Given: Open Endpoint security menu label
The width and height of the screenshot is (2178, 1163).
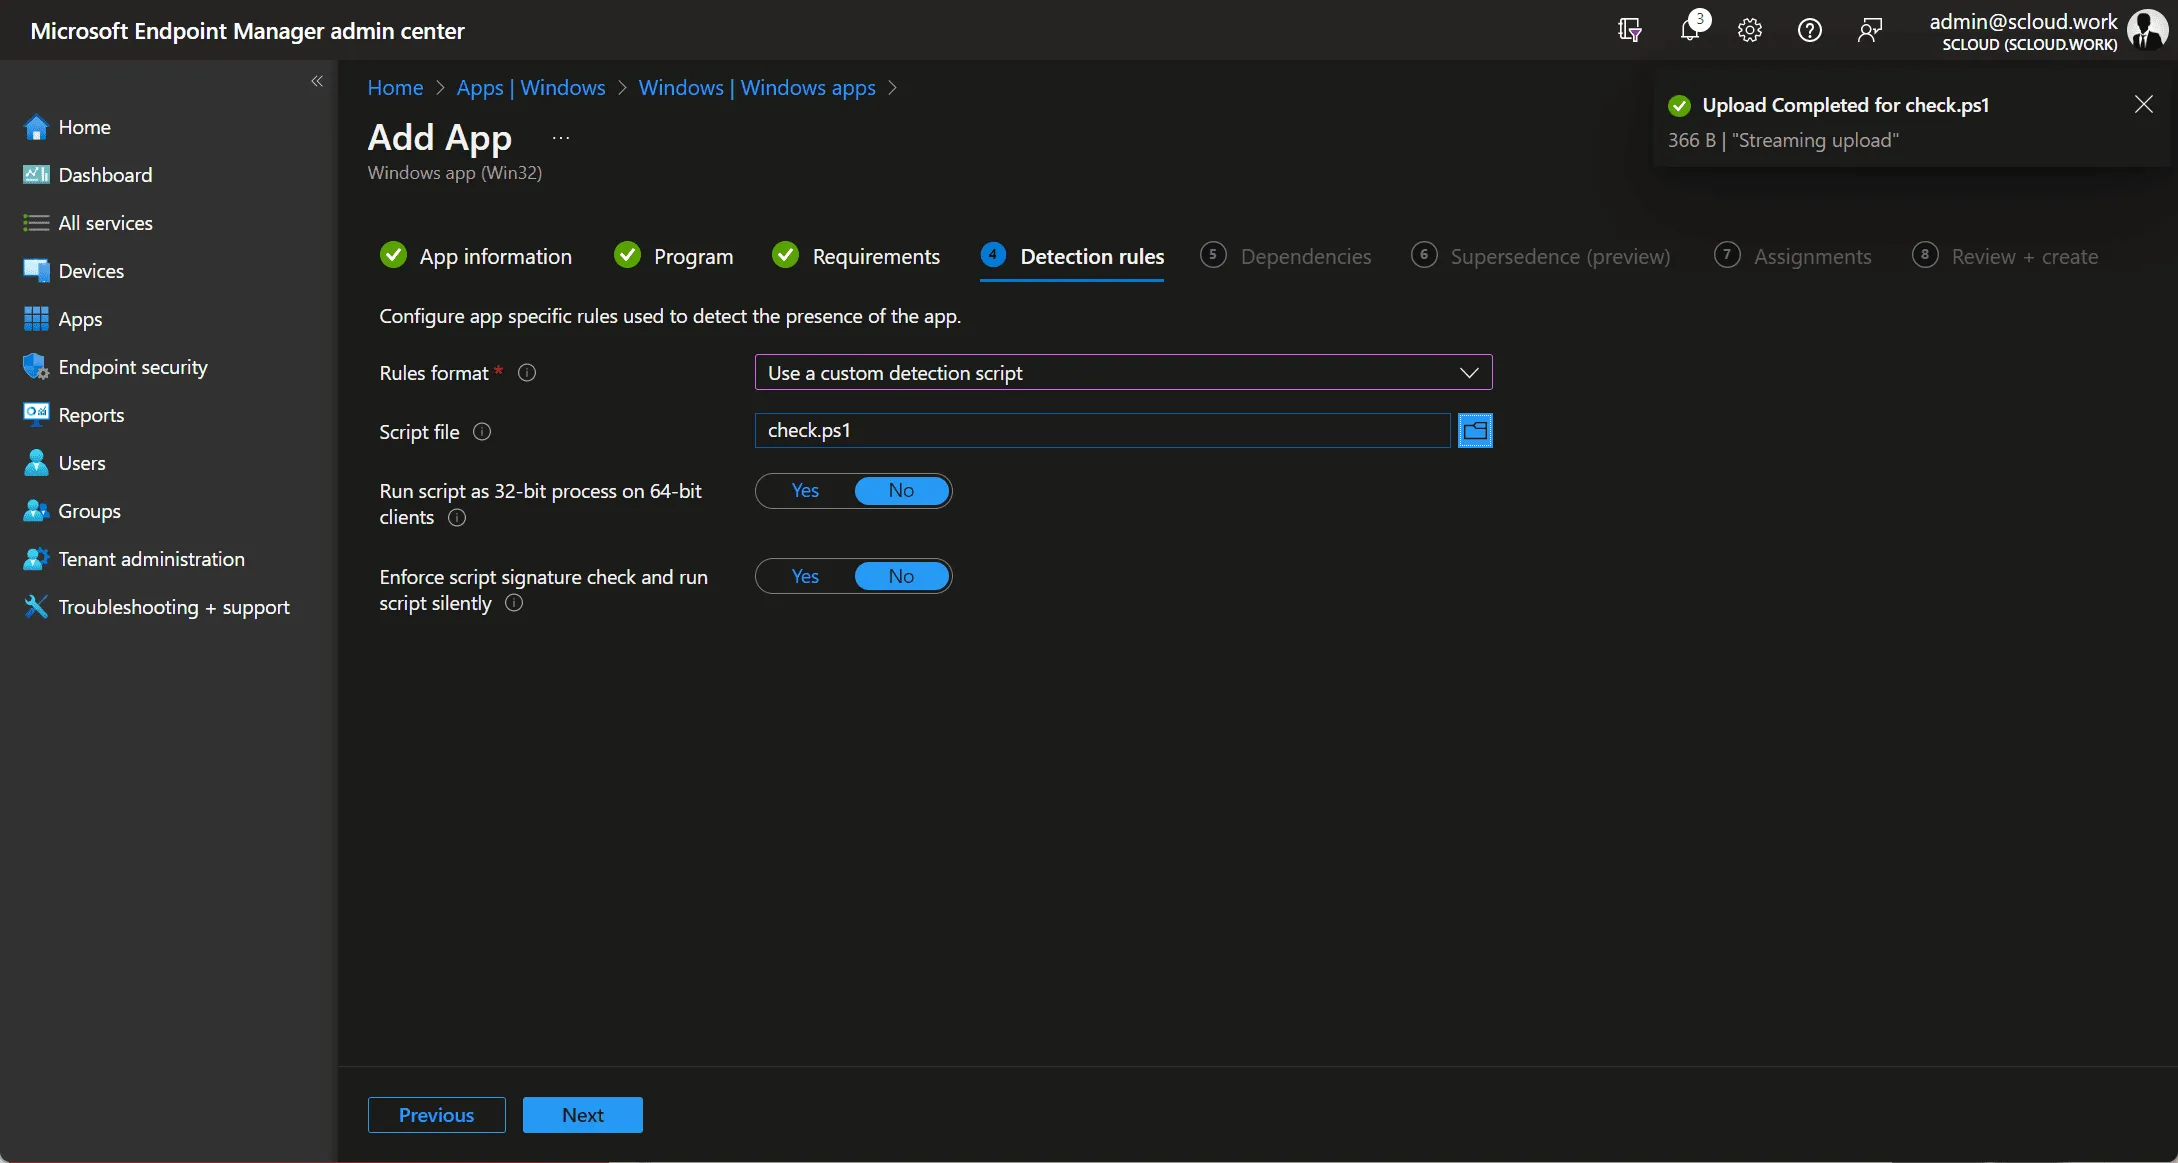Looking at the screenshot, I should (133, 367).
